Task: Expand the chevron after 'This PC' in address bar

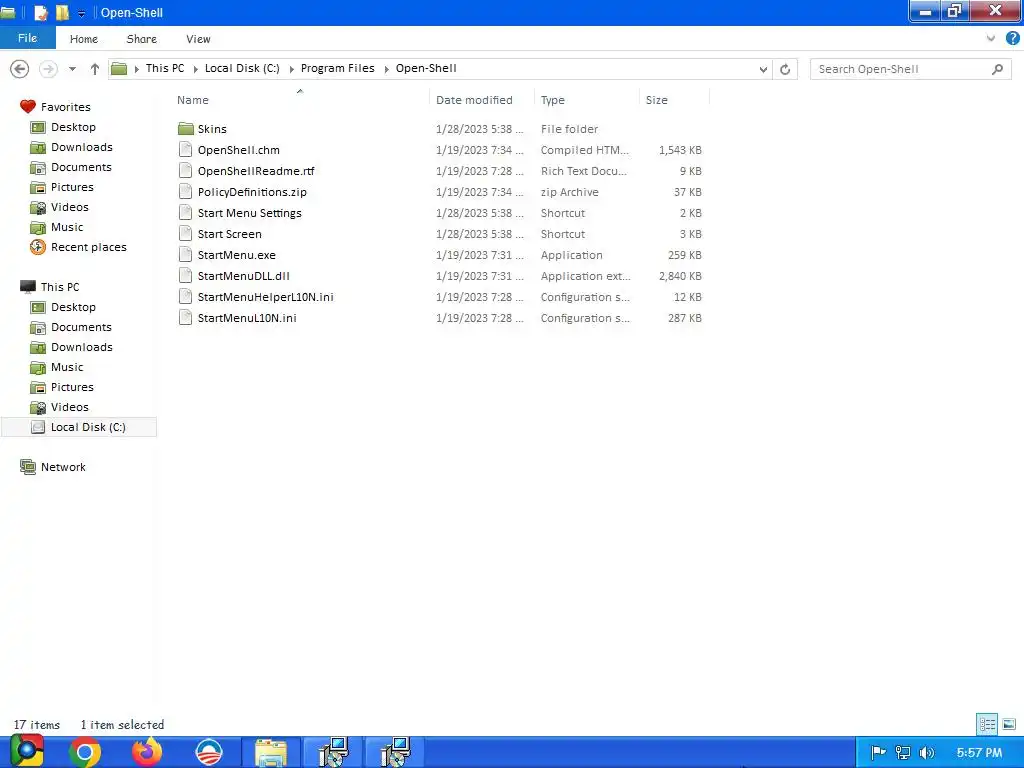Action: pos(195,69)
